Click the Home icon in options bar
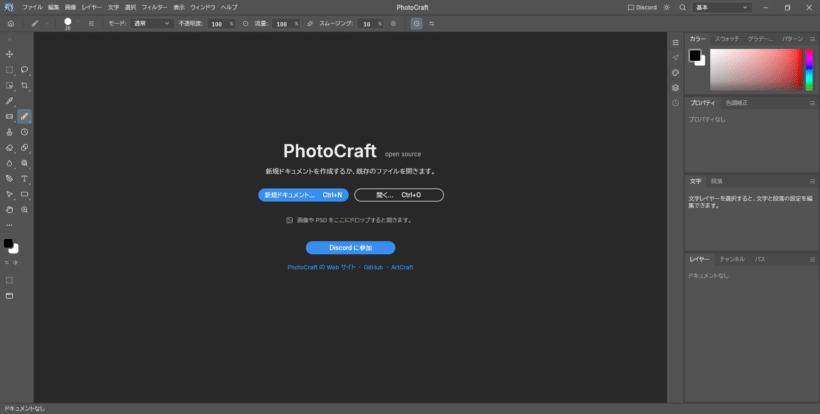The width and height of the screenshot is (820, 414). click(x=11, y=24)
